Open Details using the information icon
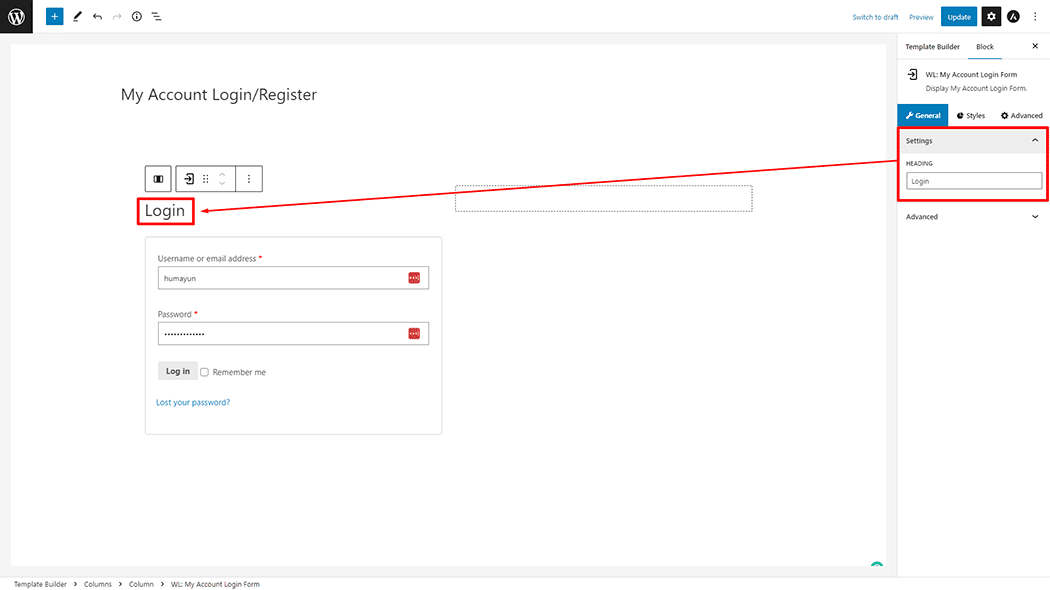The height and width of the screenshot is (590, 1050). click(x=137, y=16)
